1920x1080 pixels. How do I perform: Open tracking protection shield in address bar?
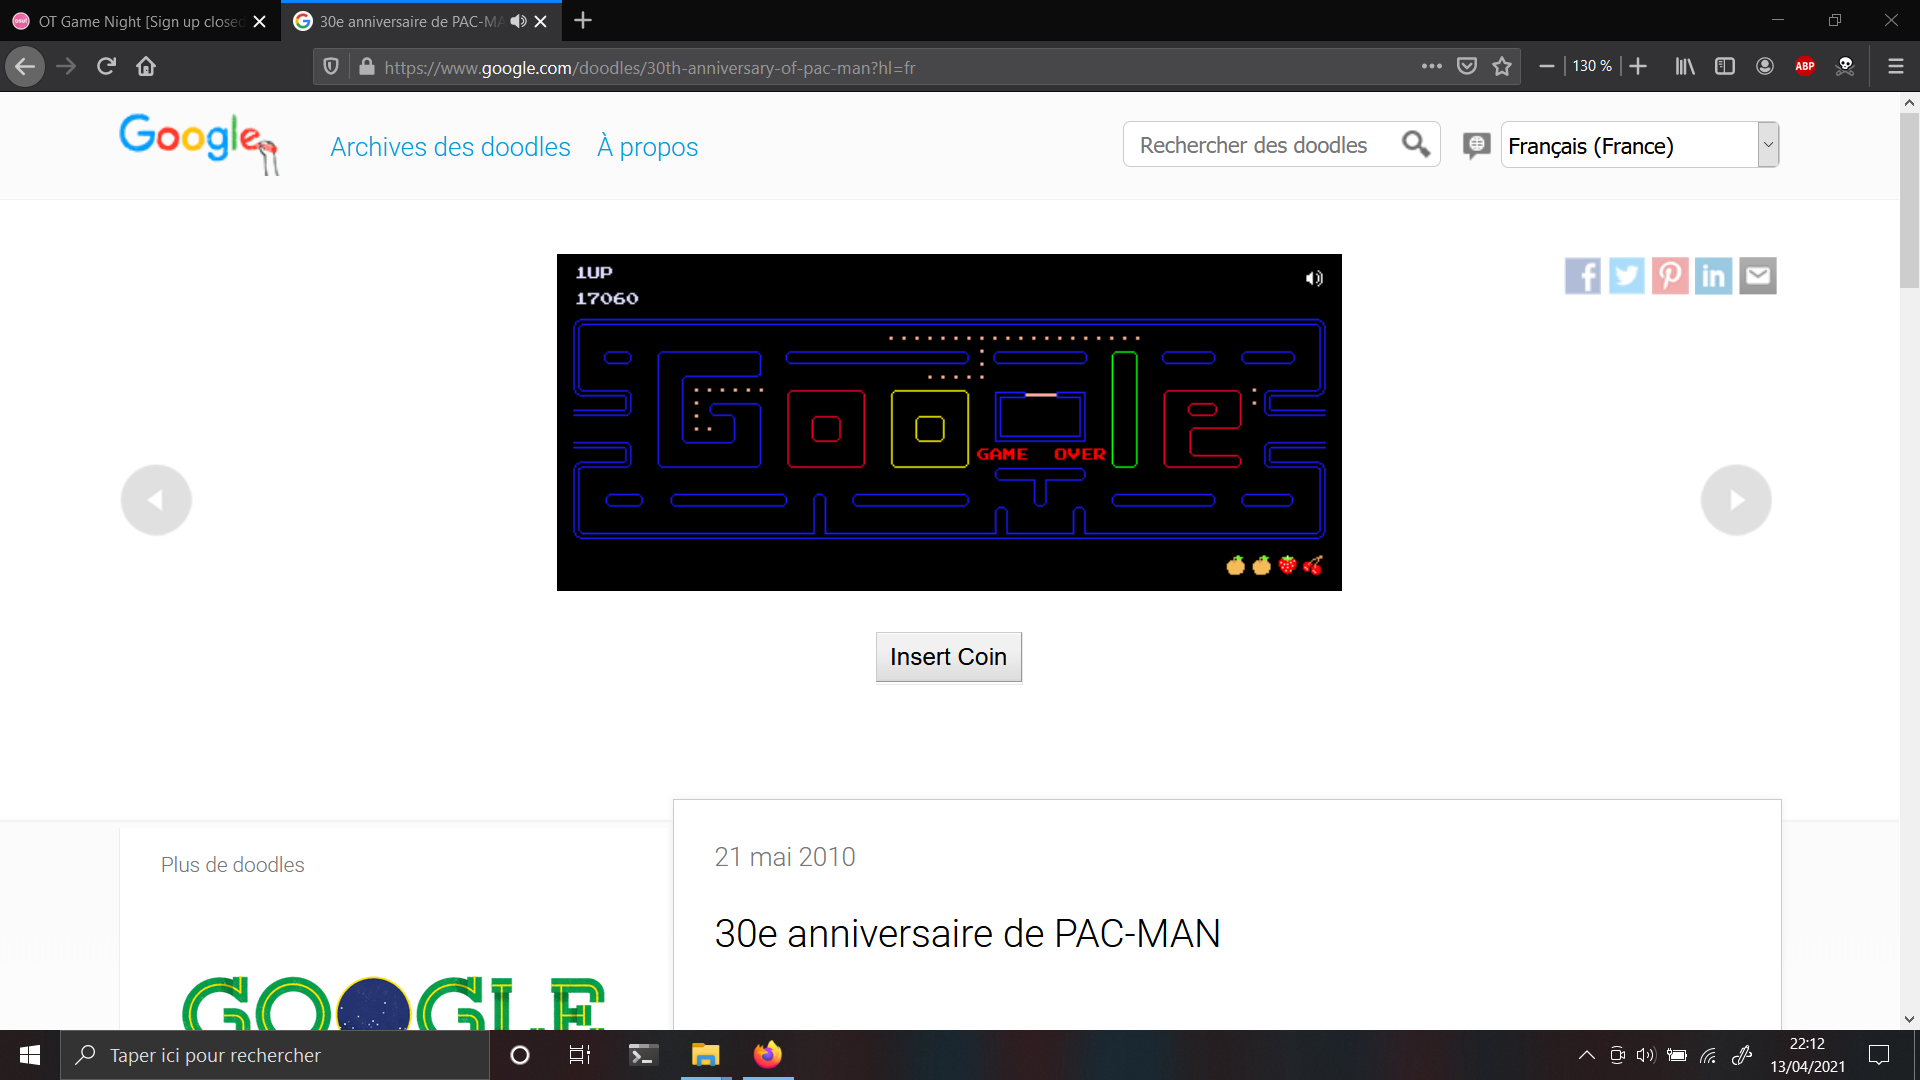(331, 67)
